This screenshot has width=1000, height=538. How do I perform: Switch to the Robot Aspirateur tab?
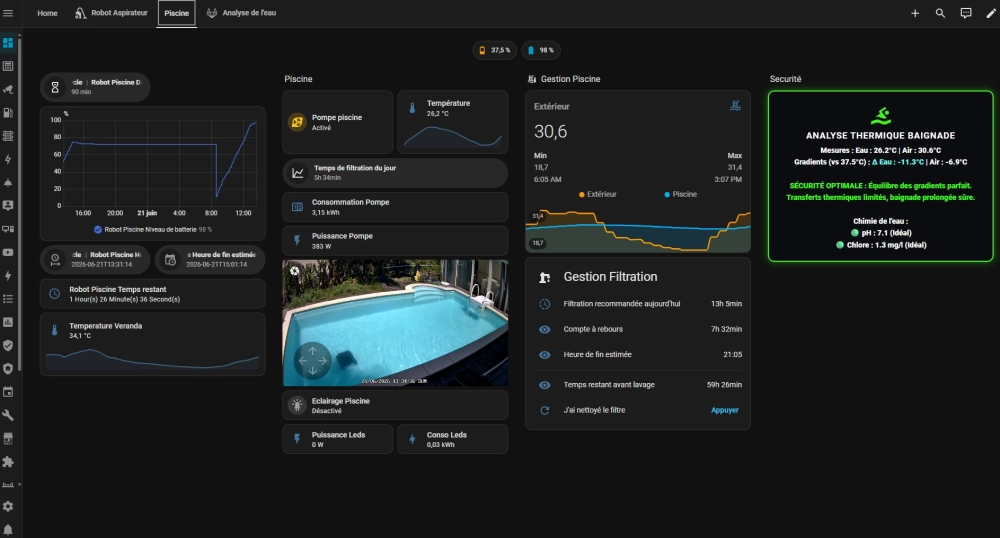pyautogui.click(x=112, y=13)
